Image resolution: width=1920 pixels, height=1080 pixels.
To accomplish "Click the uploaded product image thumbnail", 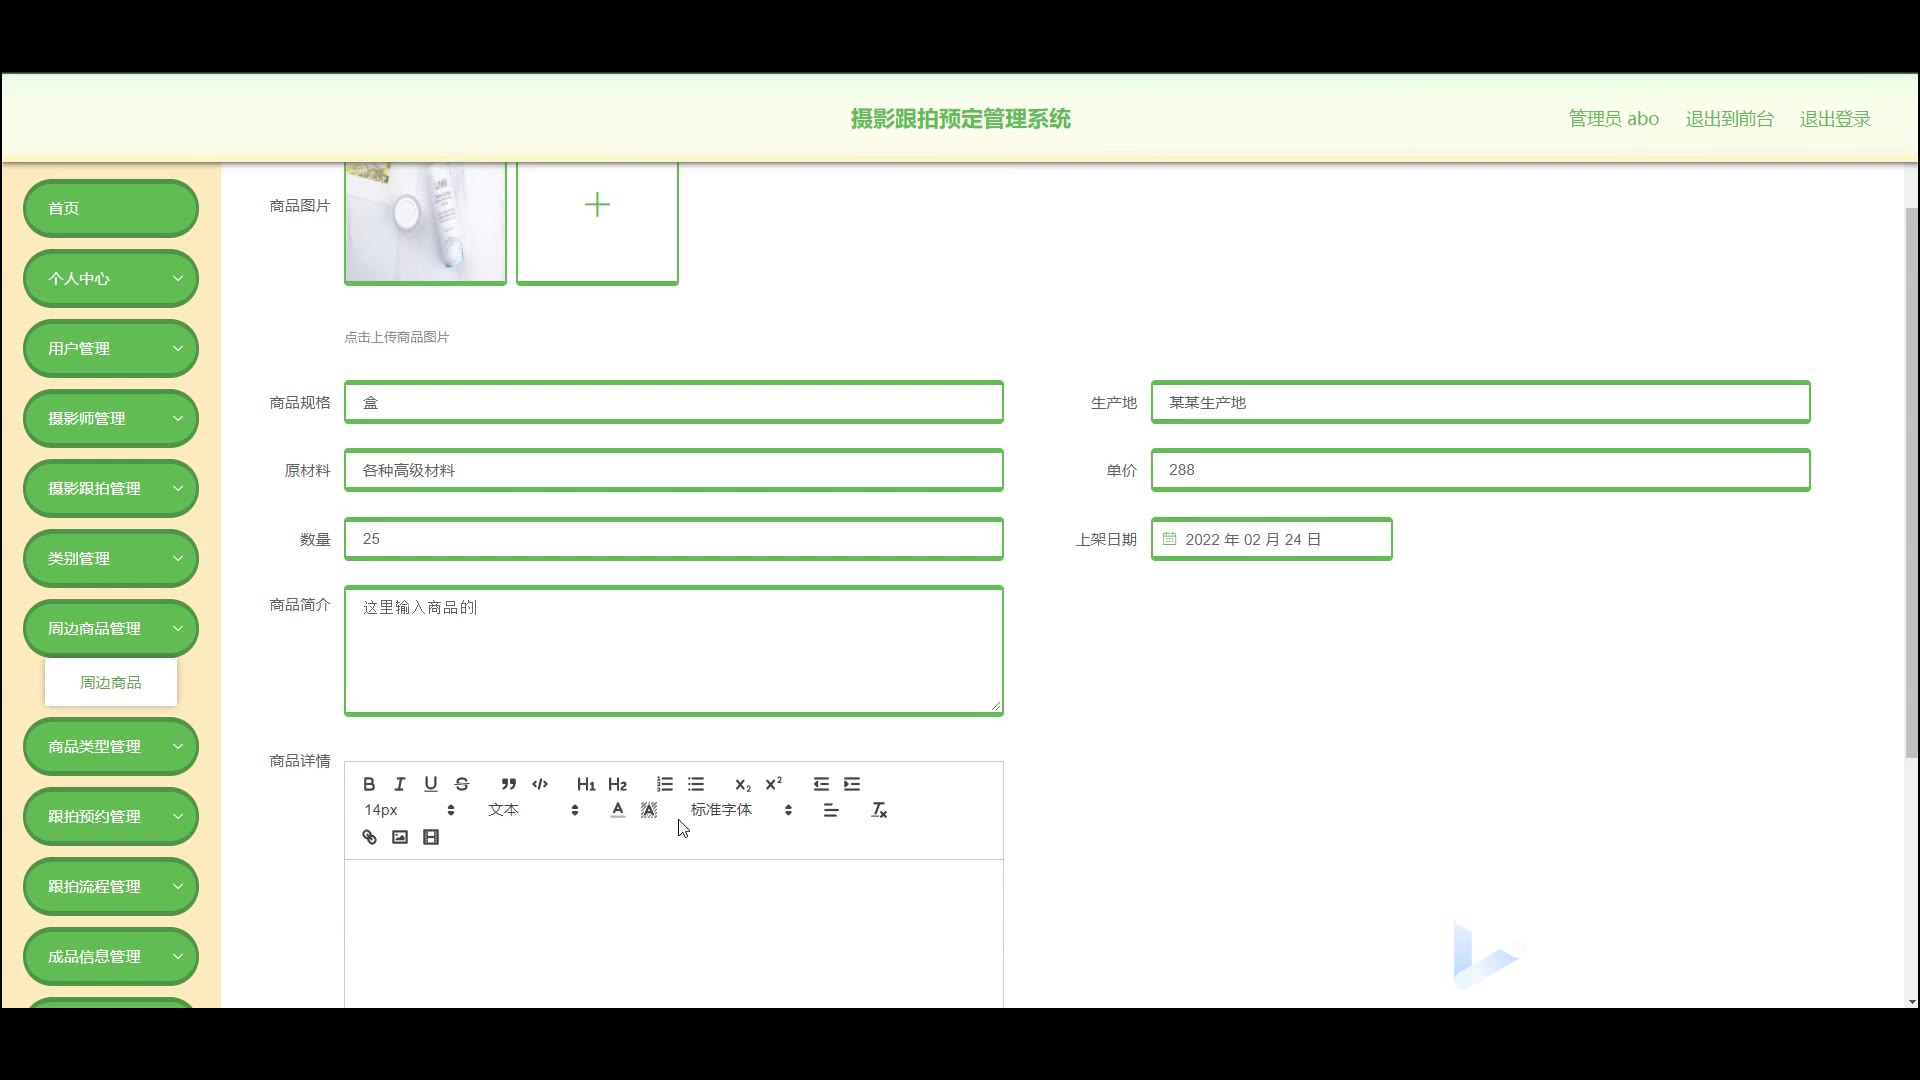I will 425,223.
